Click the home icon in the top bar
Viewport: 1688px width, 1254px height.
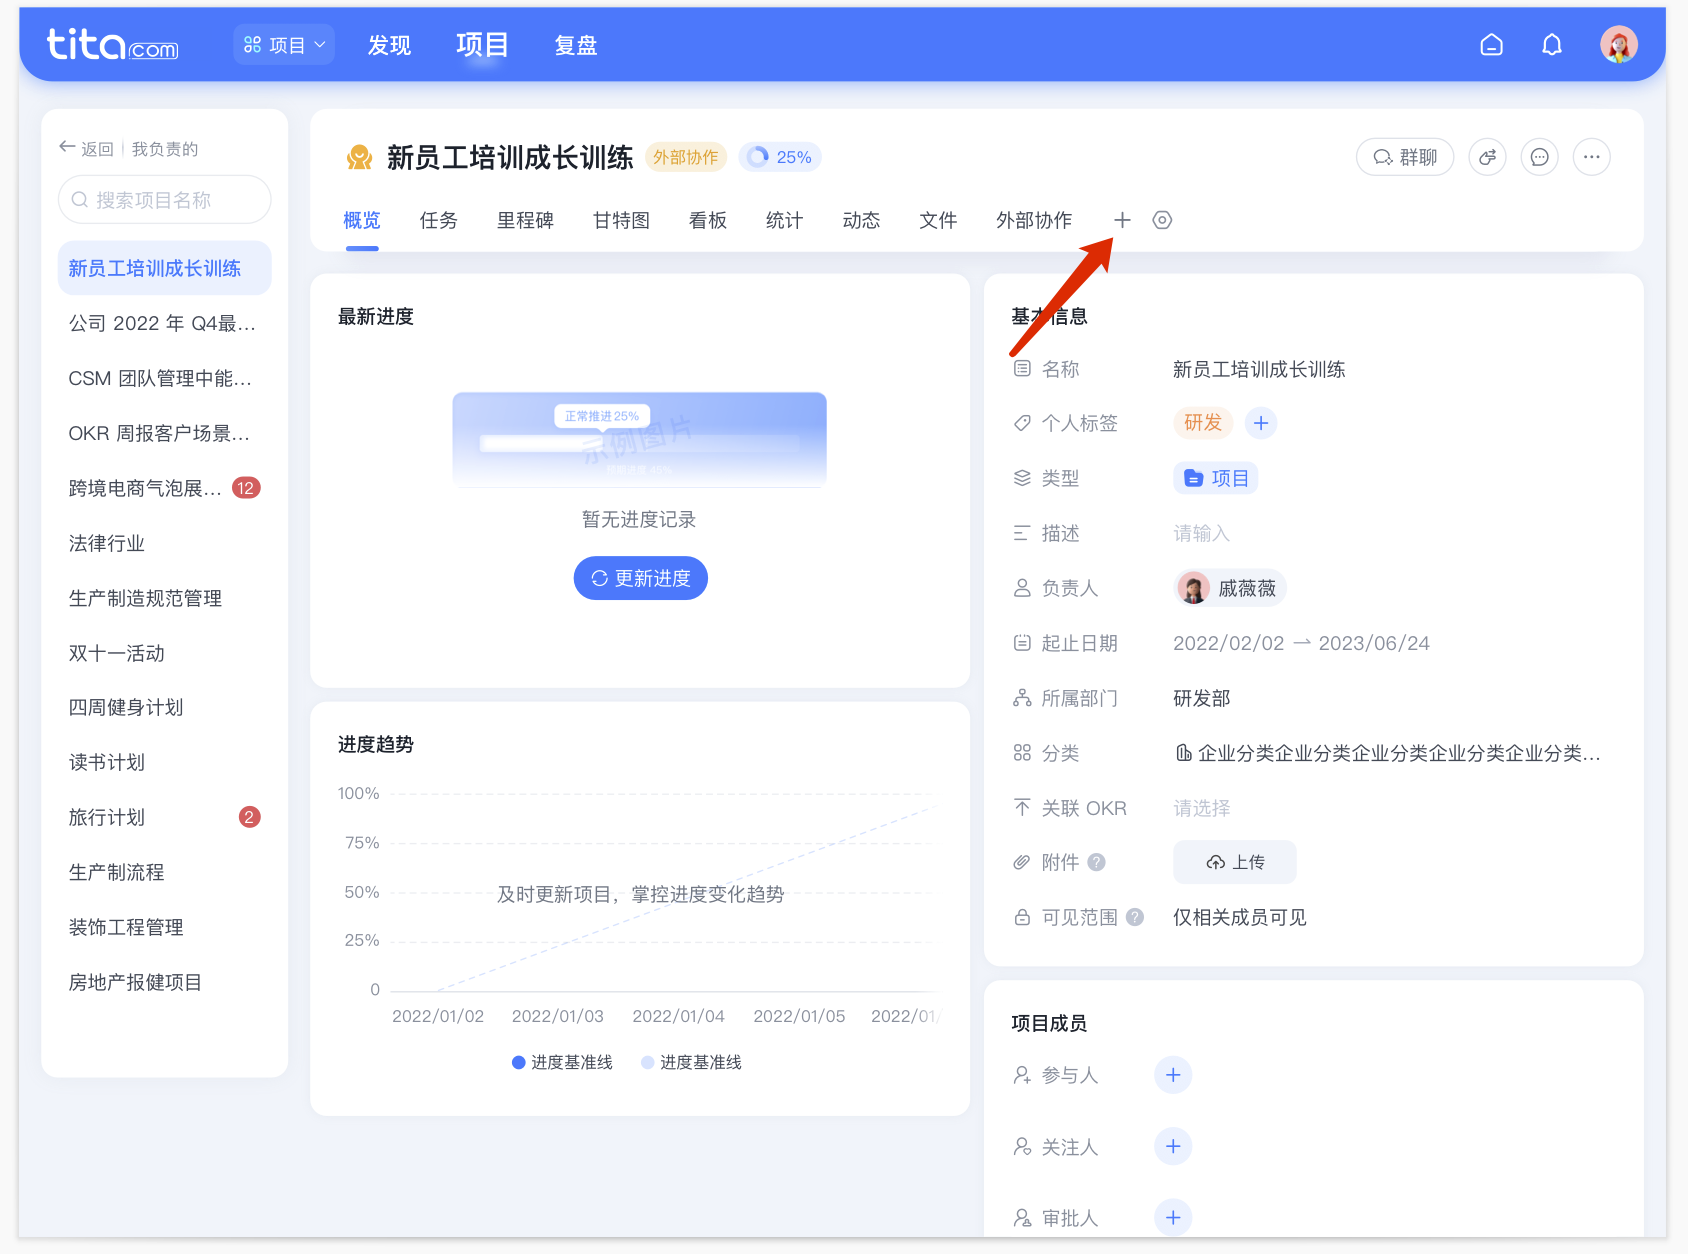(1491, 44)
